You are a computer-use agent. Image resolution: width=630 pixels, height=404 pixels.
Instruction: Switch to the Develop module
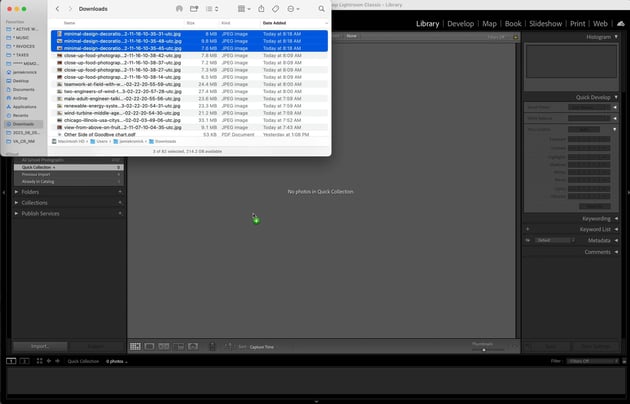click(460, 24)
